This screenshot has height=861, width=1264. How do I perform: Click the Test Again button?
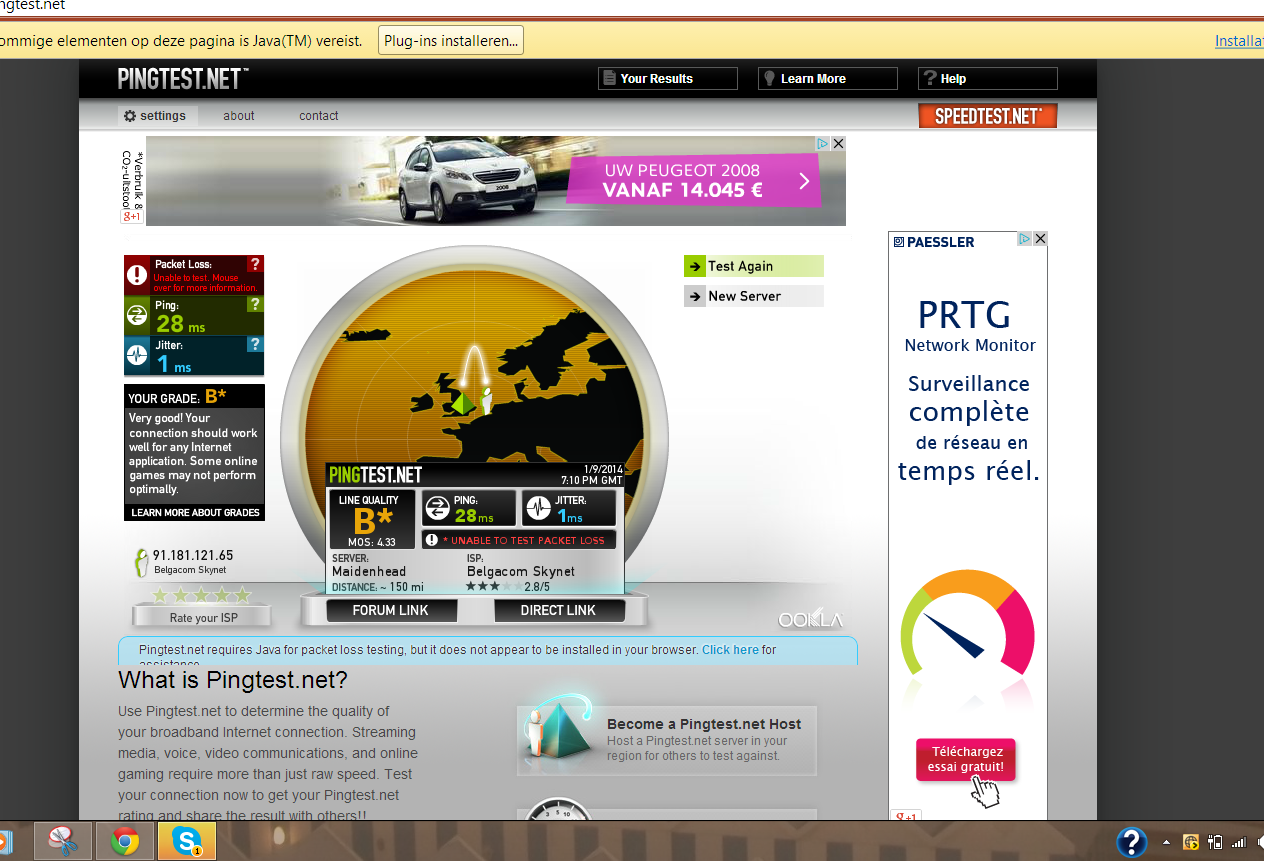pos(753,266)
